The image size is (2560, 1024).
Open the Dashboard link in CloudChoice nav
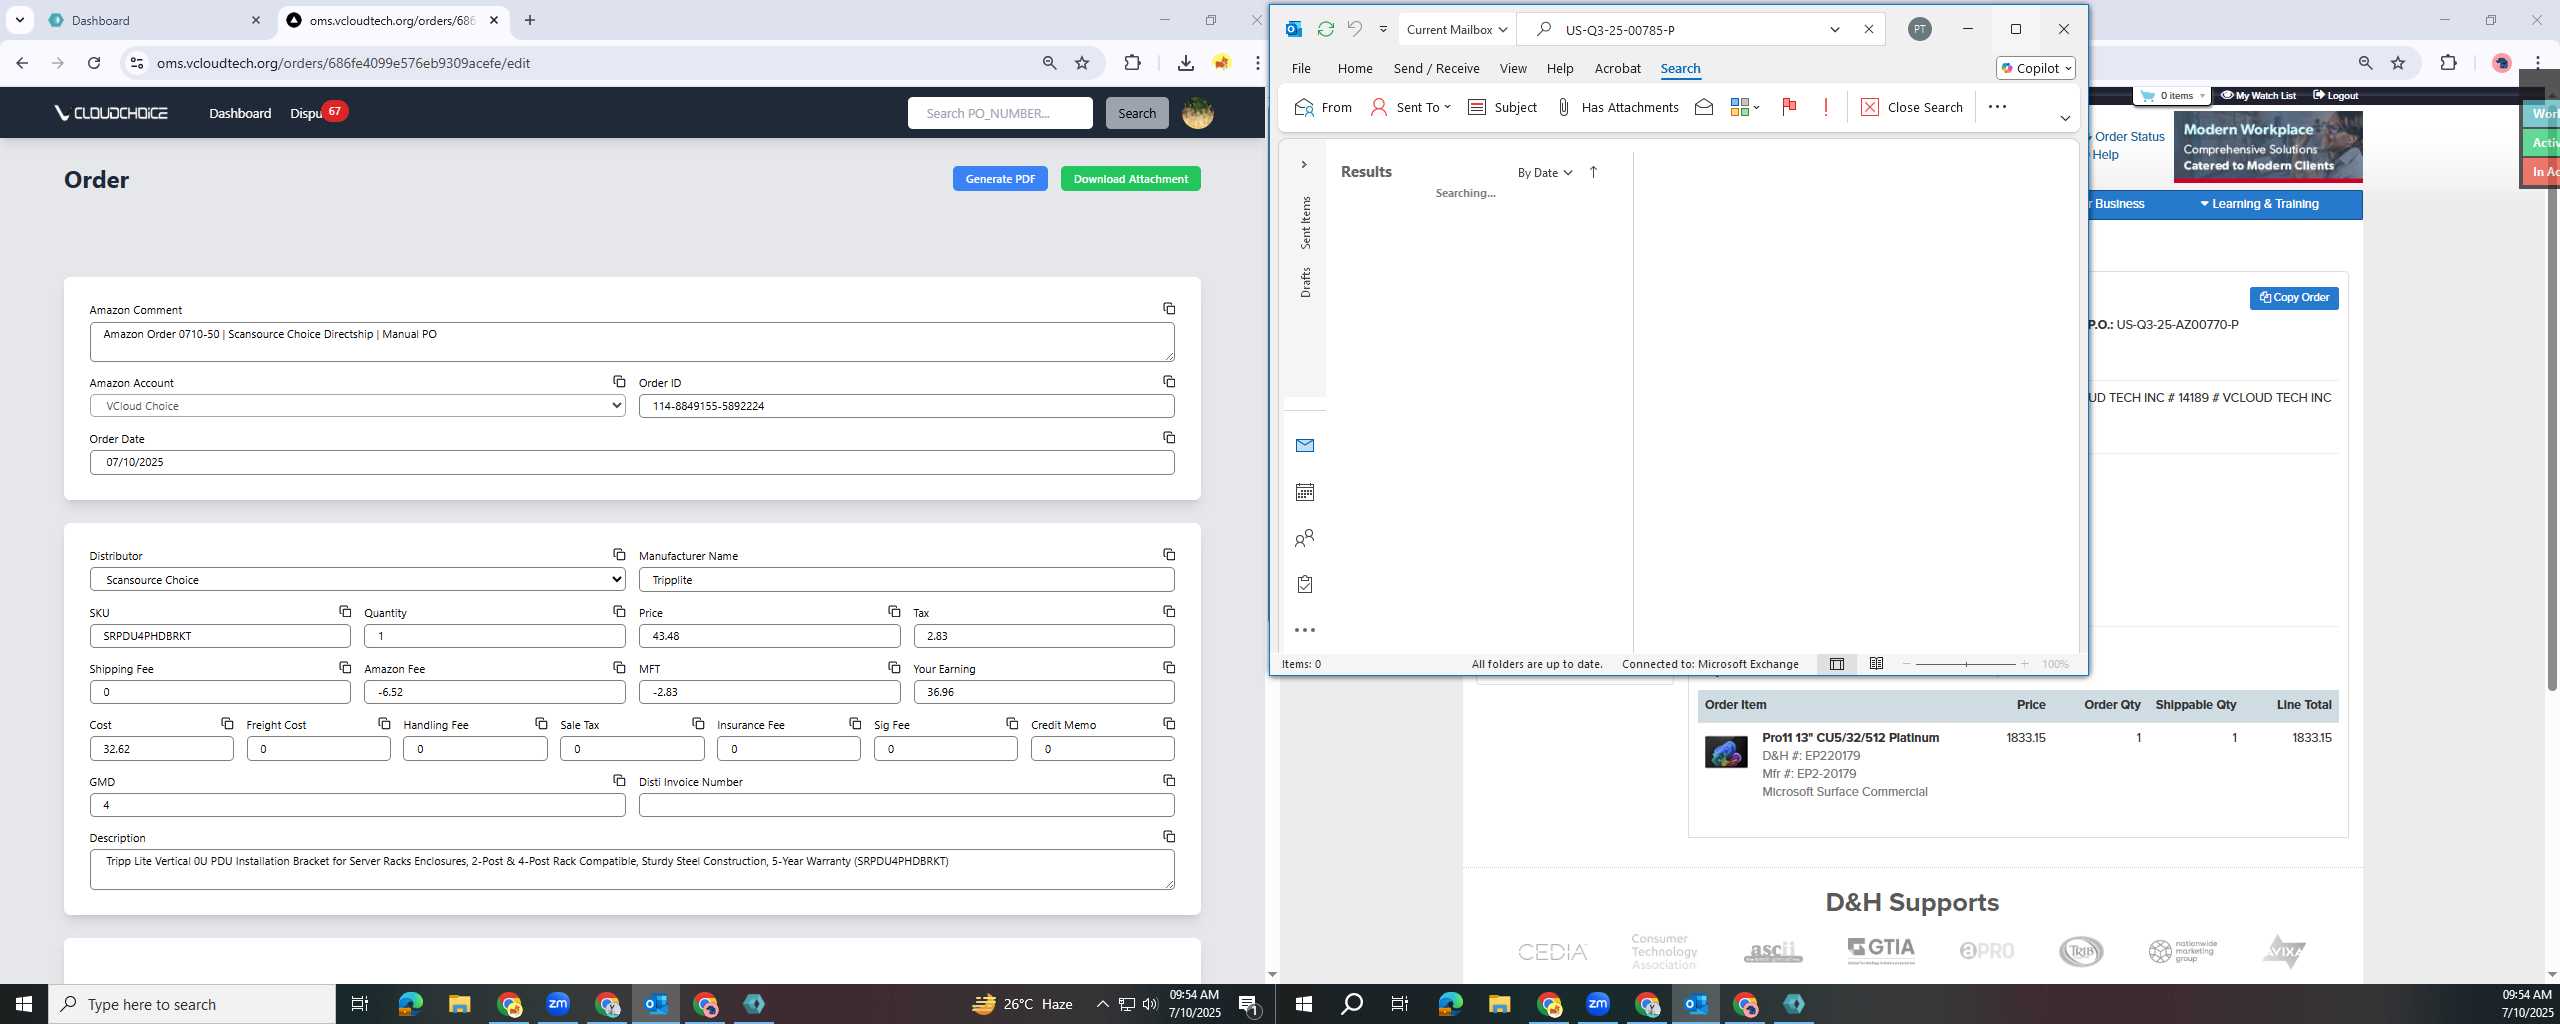tap(240, 113)
